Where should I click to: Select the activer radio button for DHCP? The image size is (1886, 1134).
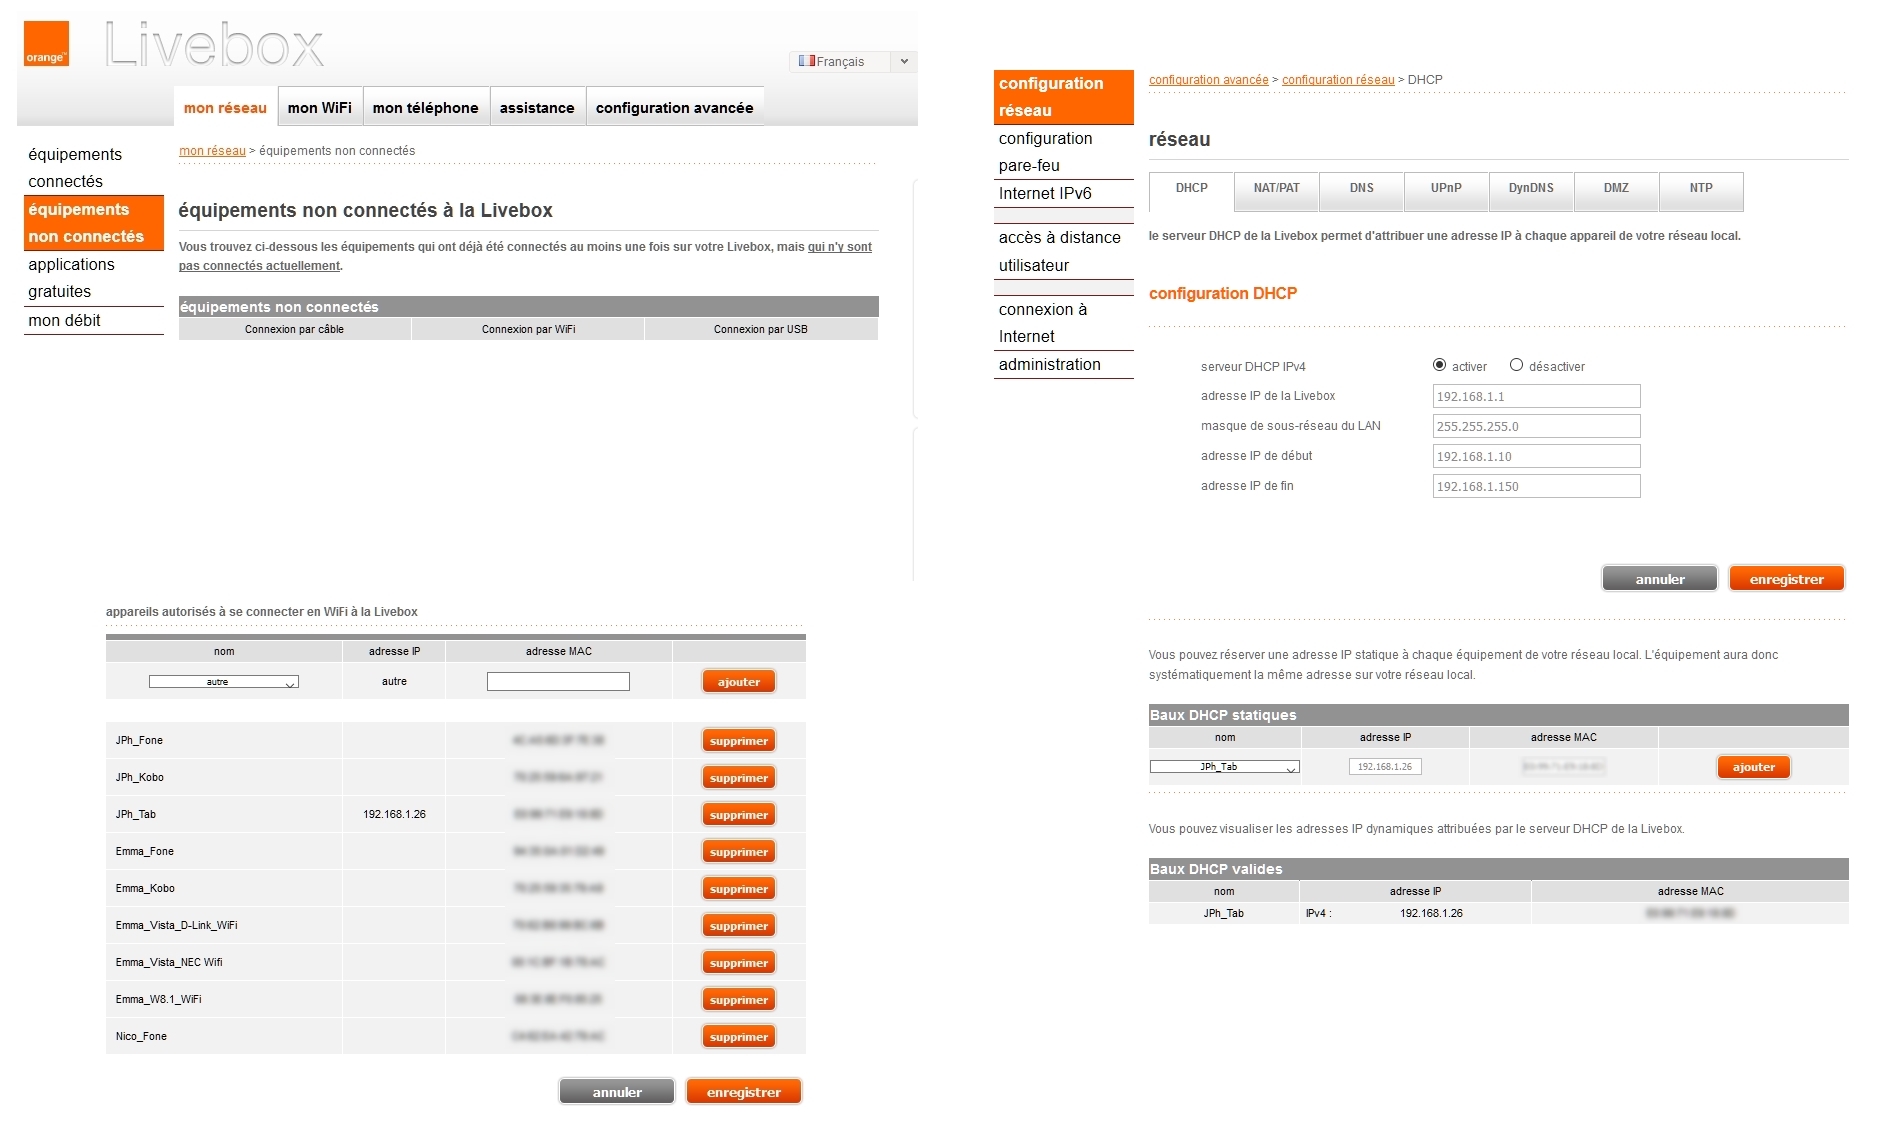pyautogui.click(x=1439, y=365)
